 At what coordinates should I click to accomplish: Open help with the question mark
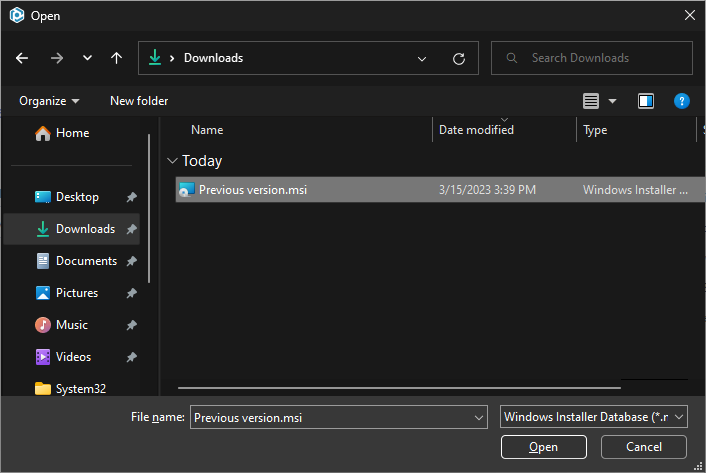pyautogui.click(x=682, y=101)
